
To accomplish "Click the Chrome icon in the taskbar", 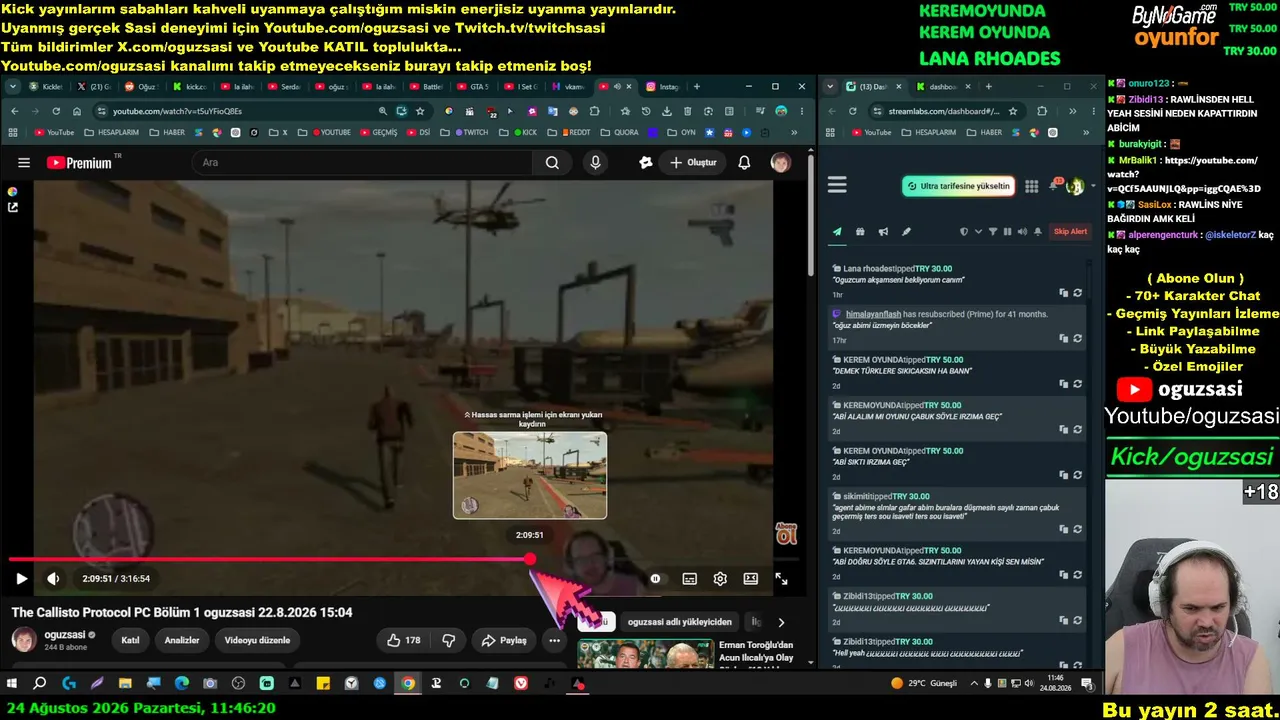I will [x=408, y=684].
